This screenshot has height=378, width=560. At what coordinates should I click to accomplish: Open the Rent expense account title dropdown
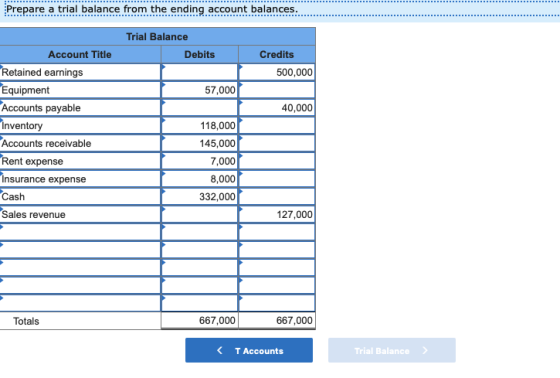click(x=80, y=161)
